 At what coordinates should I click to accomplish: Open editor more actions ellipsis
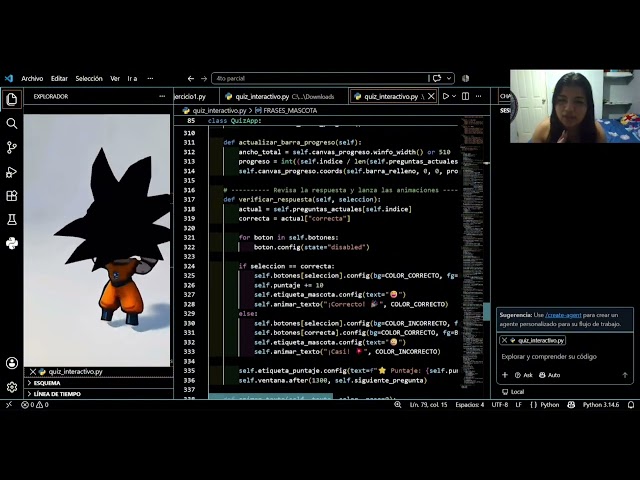pos(478,96)
